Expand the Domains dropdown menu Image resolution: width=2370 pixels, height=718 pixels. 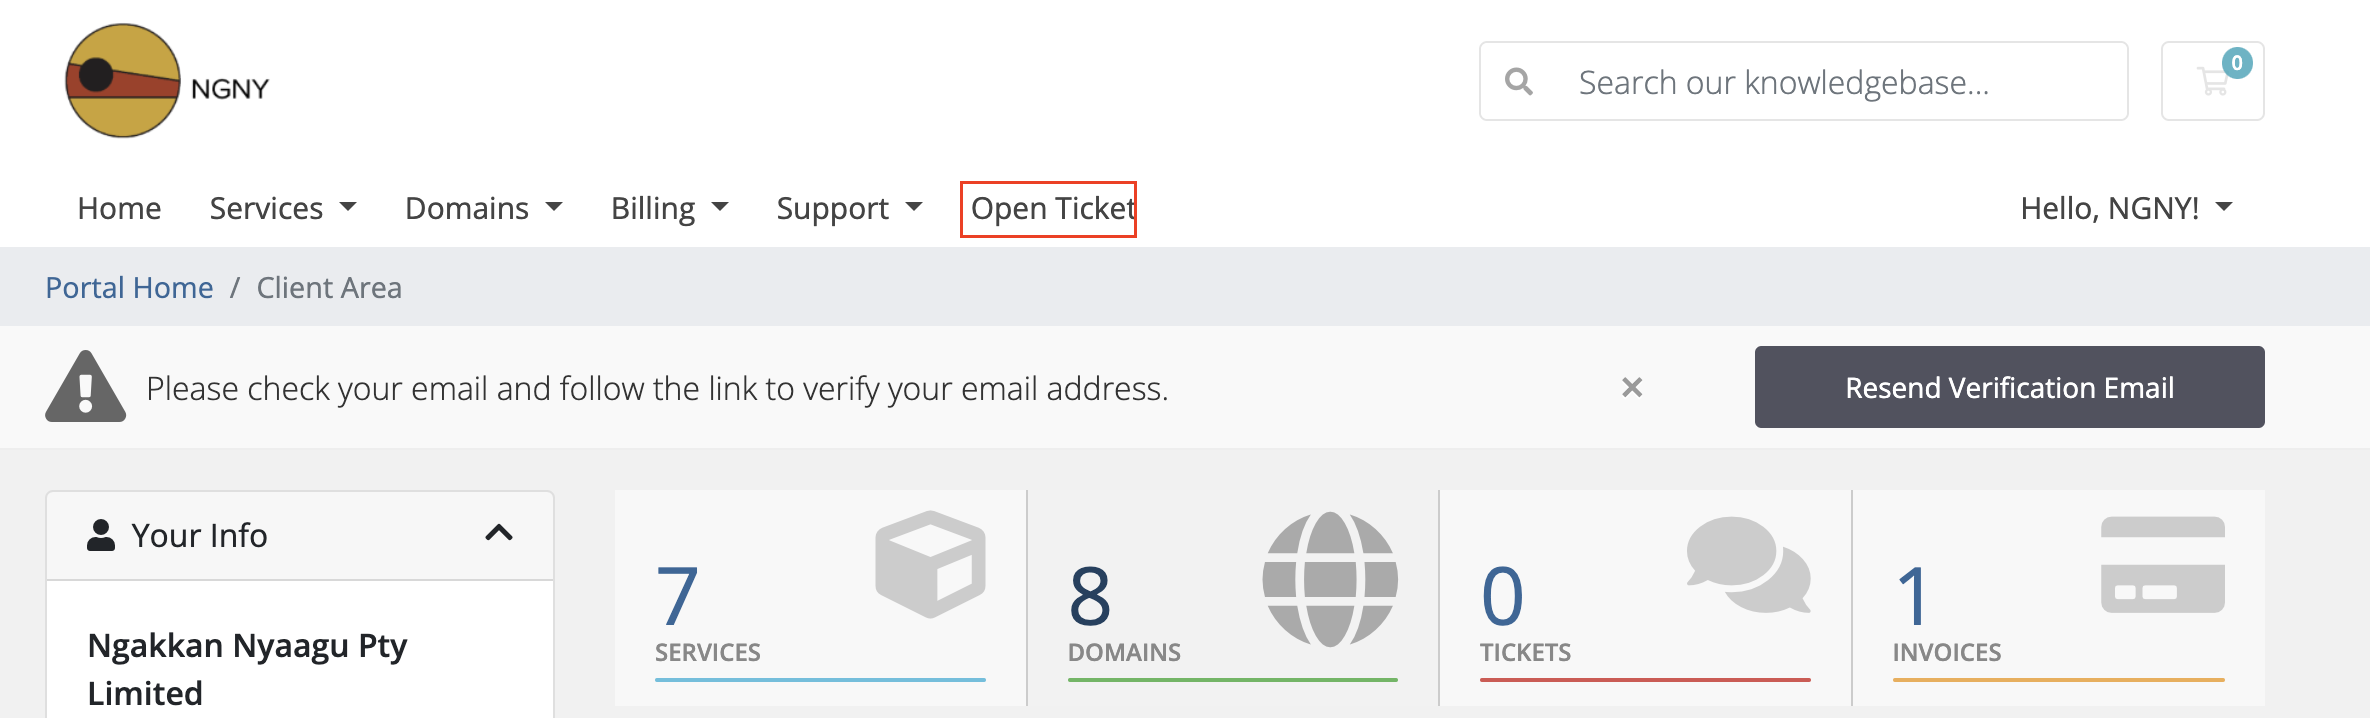coord(484,208)
